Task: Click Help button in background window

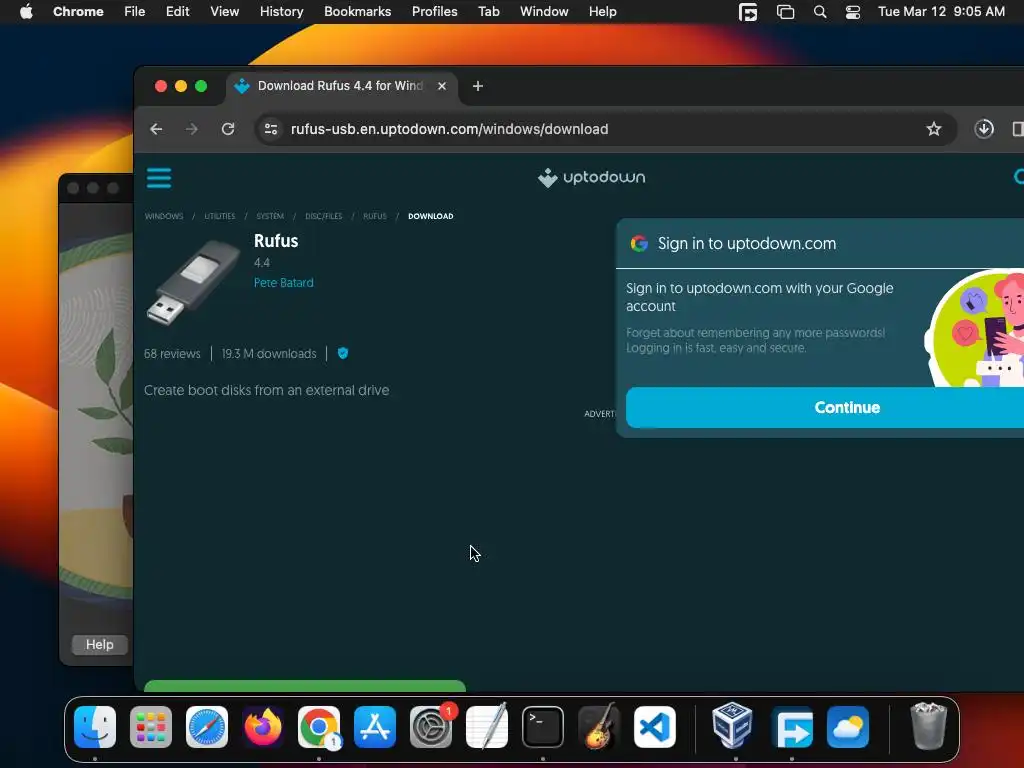Action: (99, 645)
